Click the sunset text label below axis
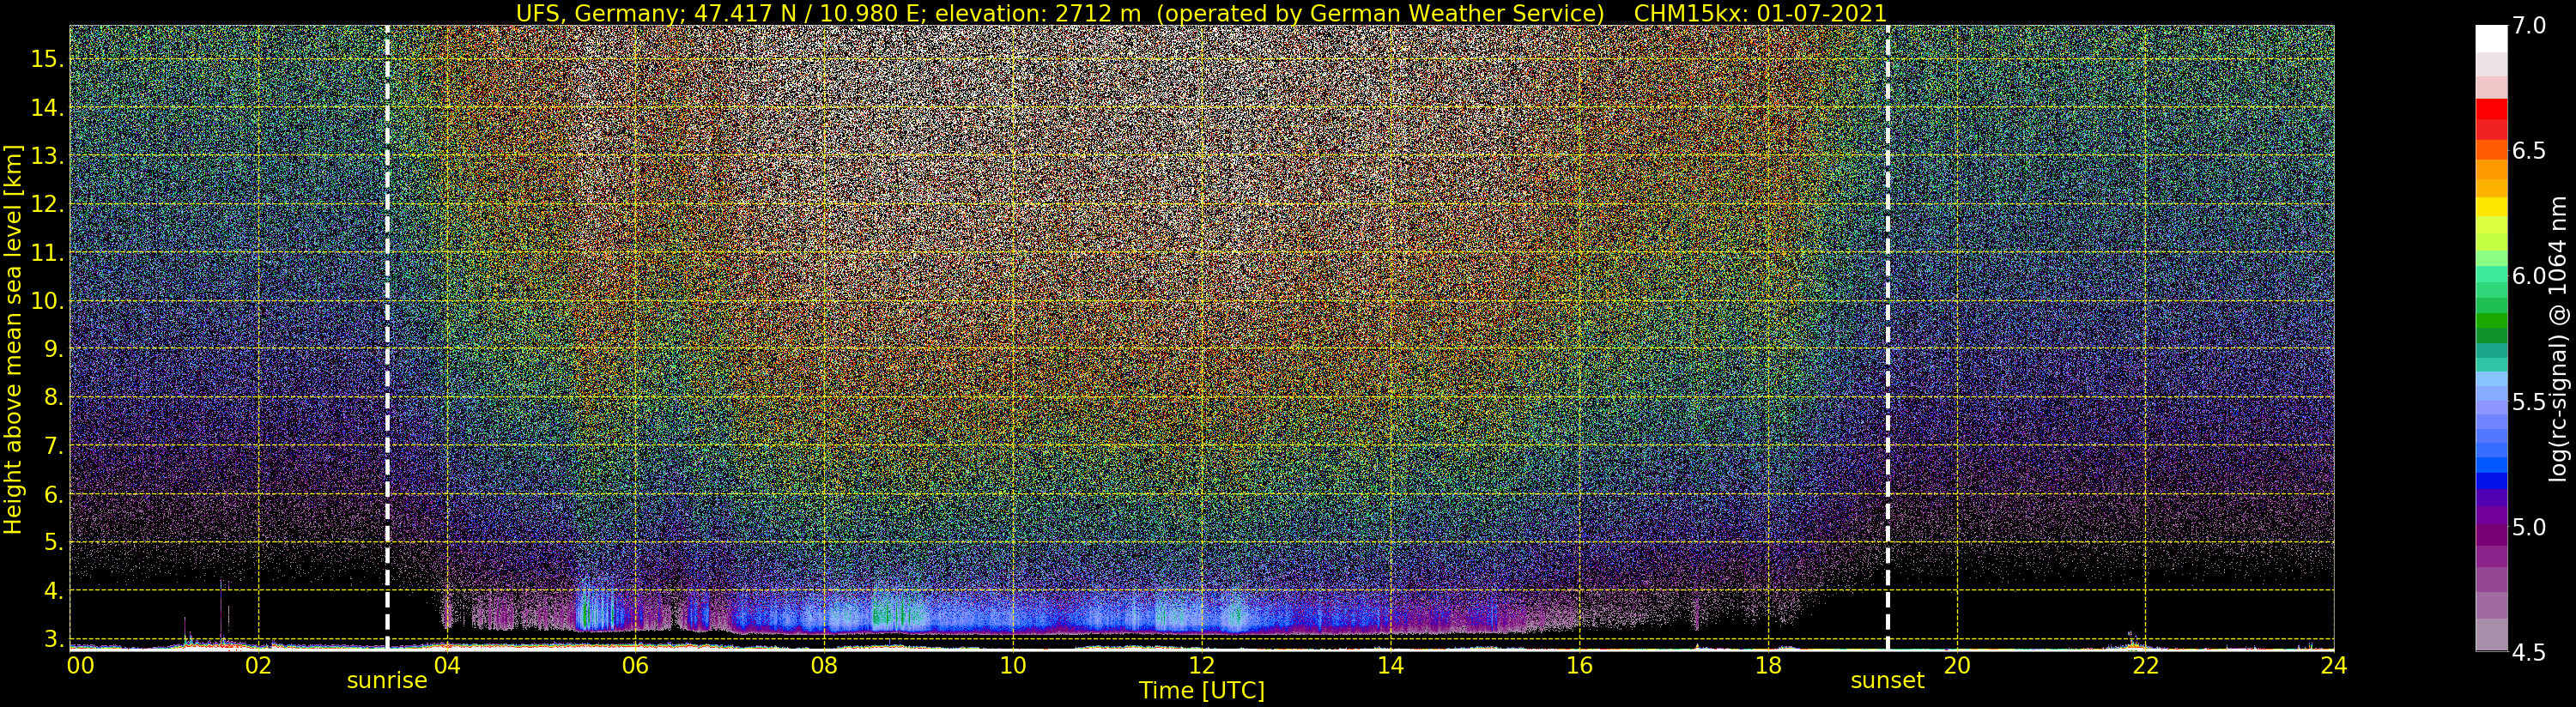This screenshot has height=707, width=2576. (x=1887, y=681)
